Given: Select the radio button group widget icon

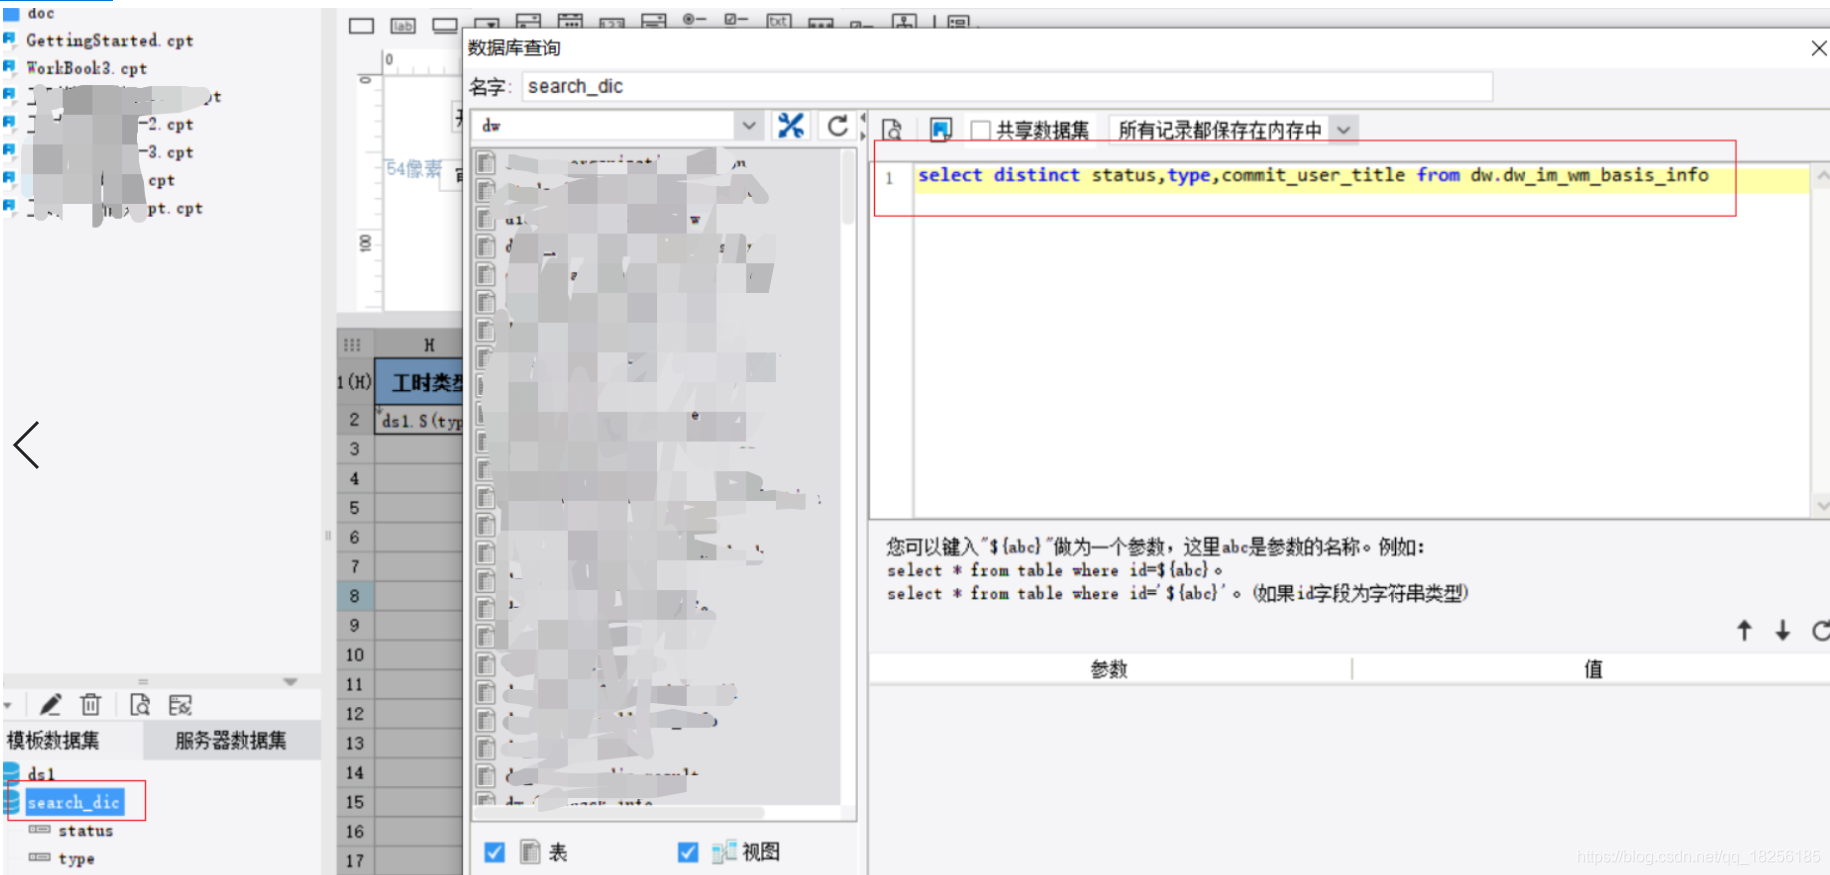Looking at the screenshot, I should click(x=694, y=20).
